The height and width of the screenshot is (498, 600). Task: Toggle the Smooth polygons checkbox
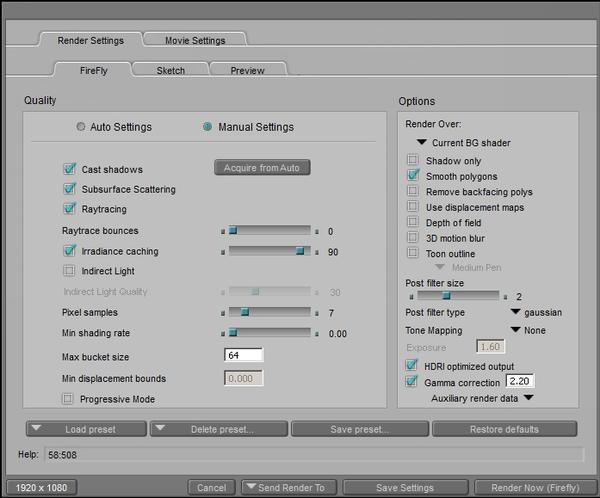point(413,175)
